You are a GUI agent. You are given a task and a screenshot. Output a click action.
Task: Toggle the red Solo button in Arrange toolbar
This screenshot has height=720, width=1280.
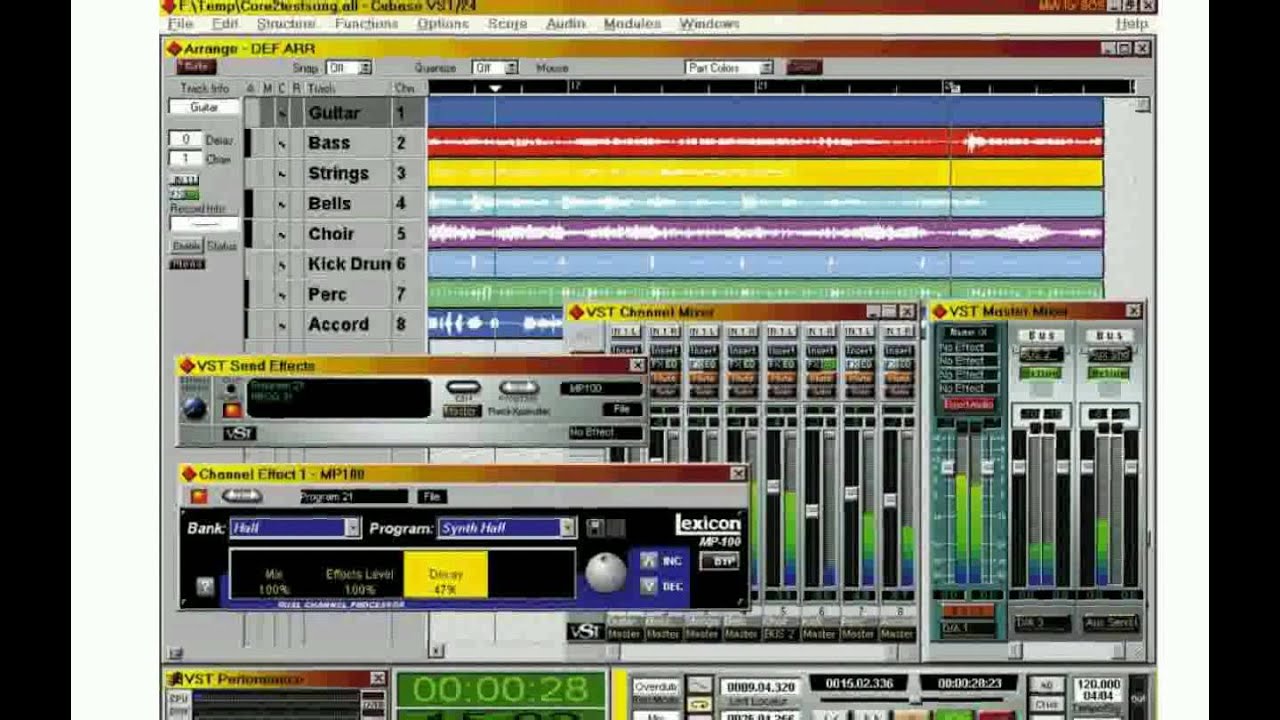[x=196, y=67]
